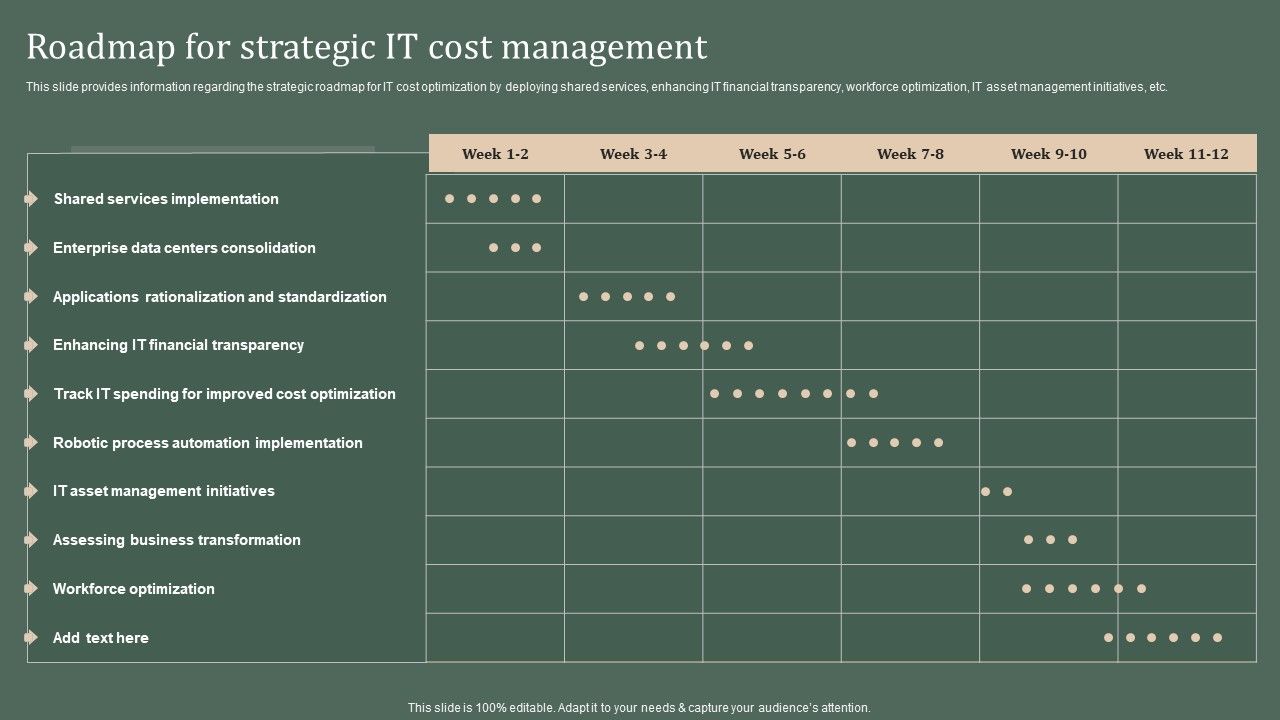The height and width of the screenshot is (720, 1280).
Task: Select the Week 3-4 column header
Action: point(633,153)
